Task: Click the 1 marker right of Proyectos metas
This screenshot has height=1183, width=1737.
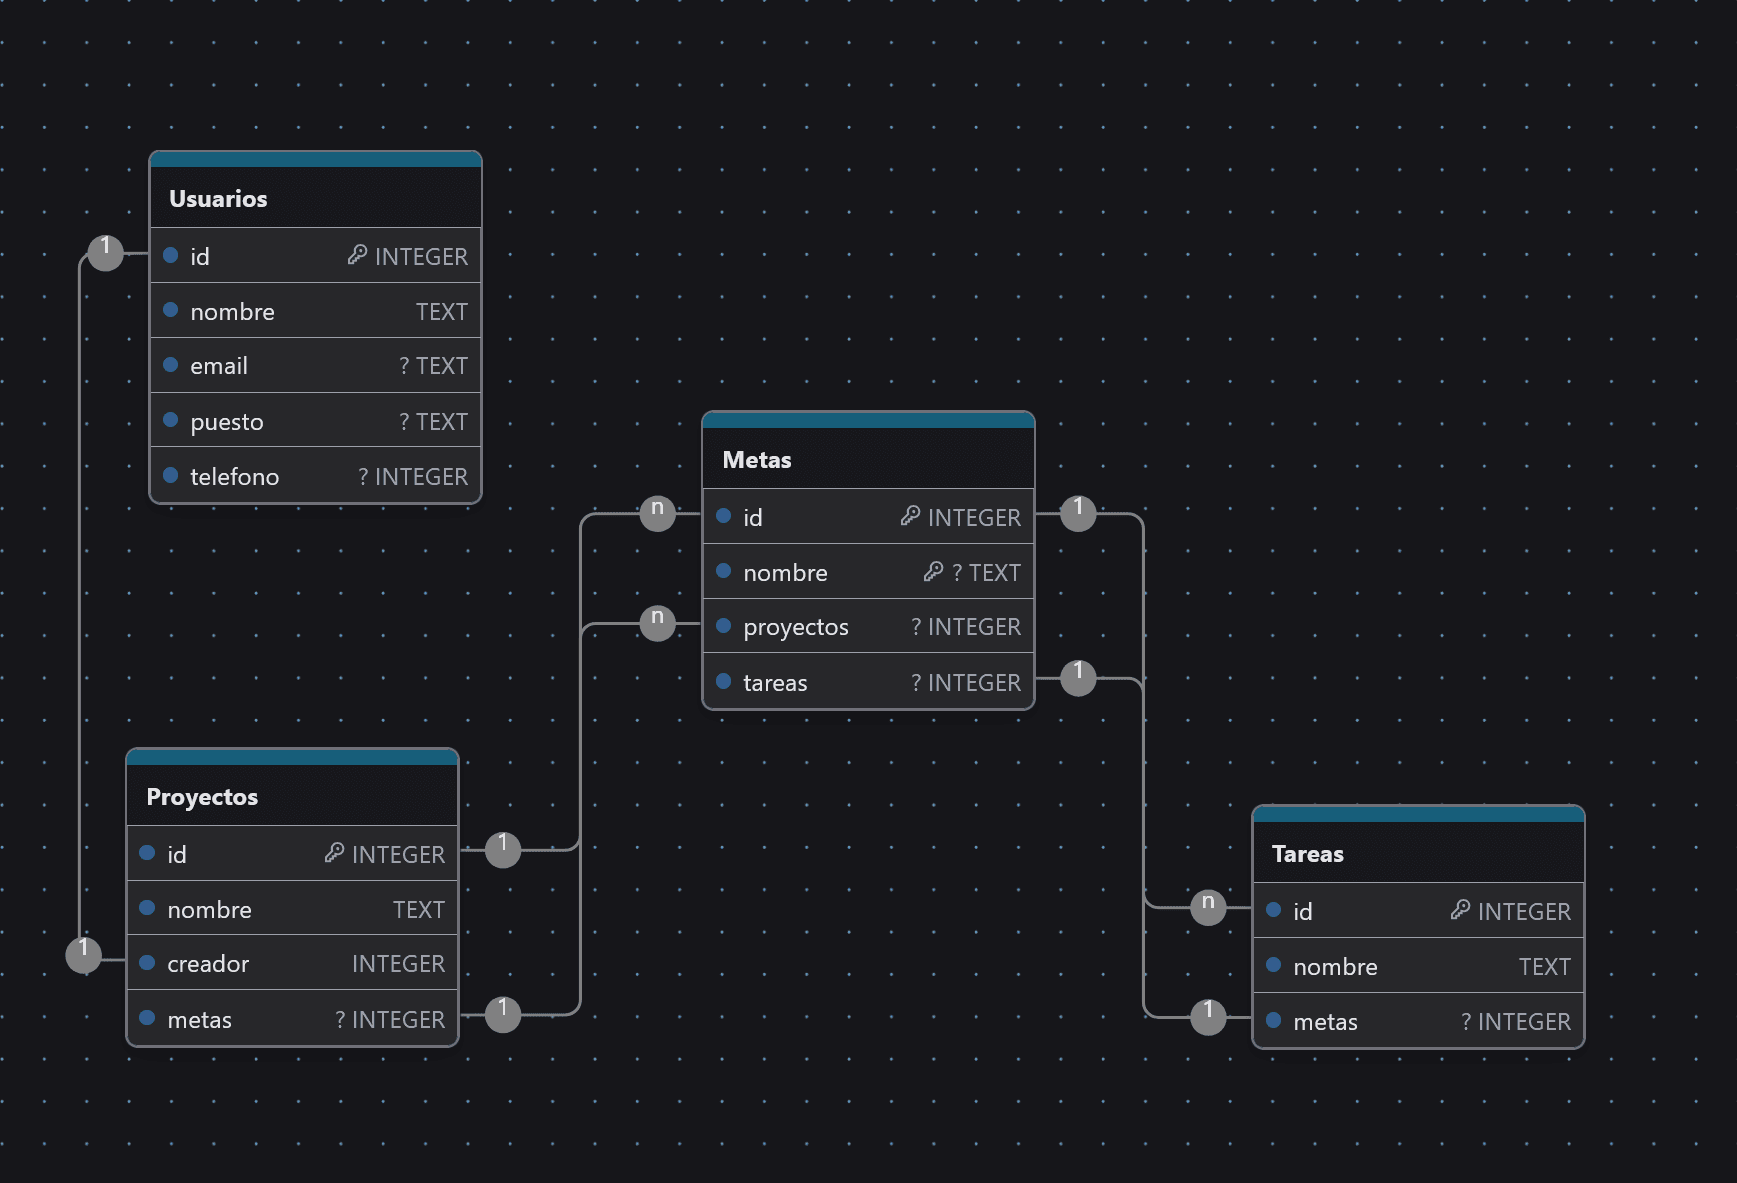Action: [503, 1014]
